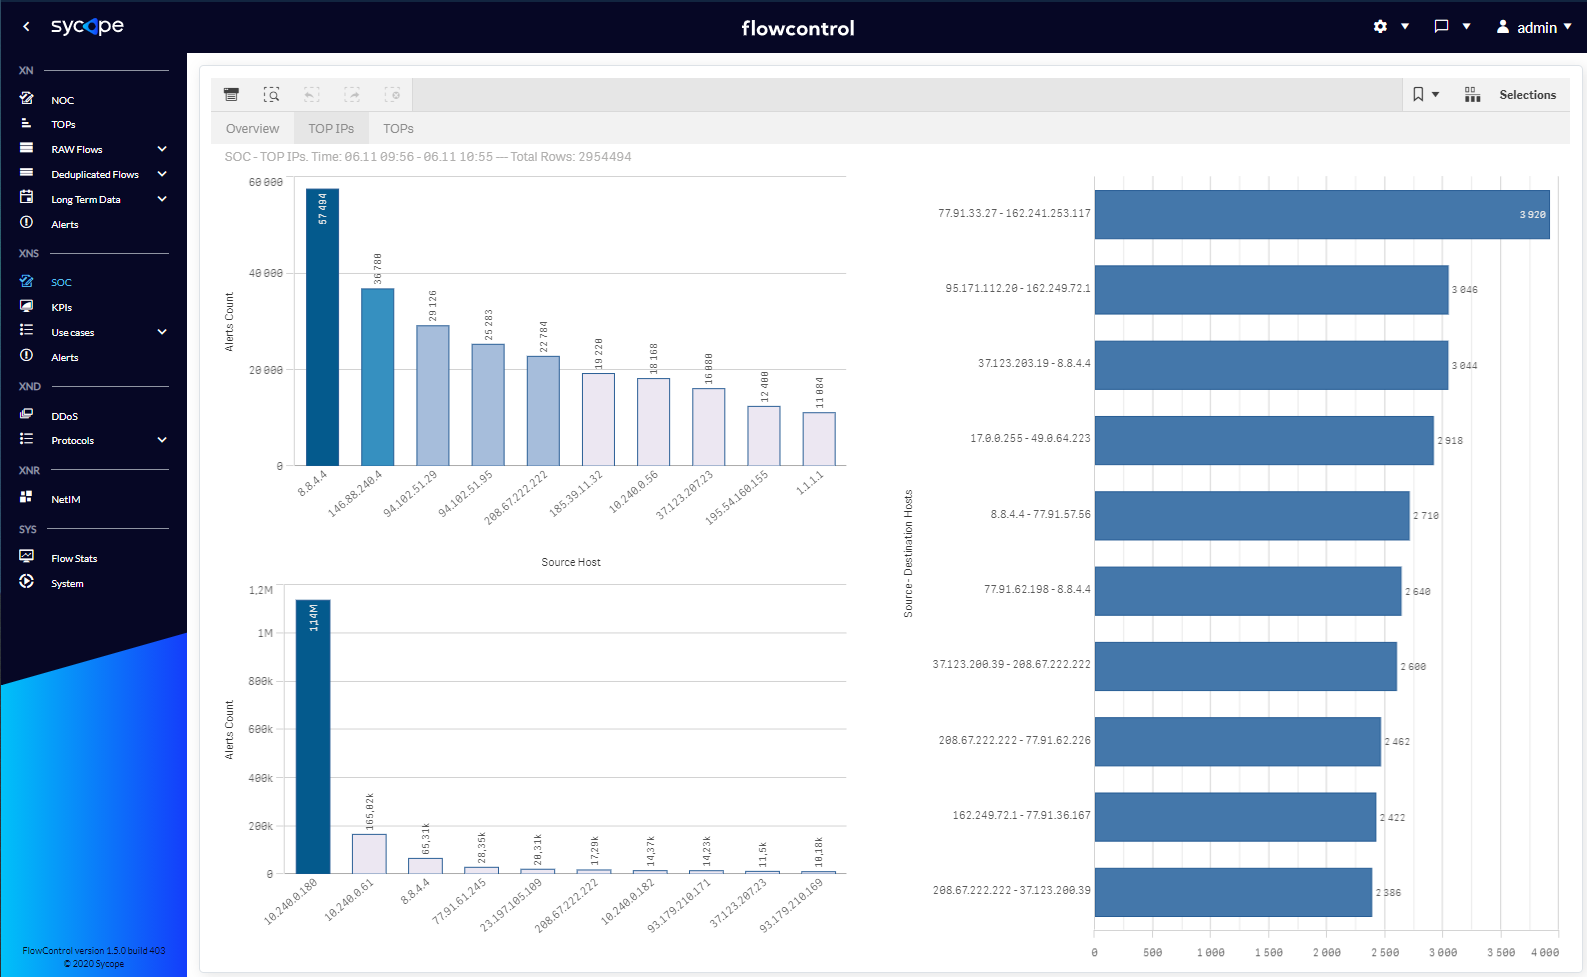Click the Selections button
The width and height of the screenshot is (1587, 977).
point(1527,95)
